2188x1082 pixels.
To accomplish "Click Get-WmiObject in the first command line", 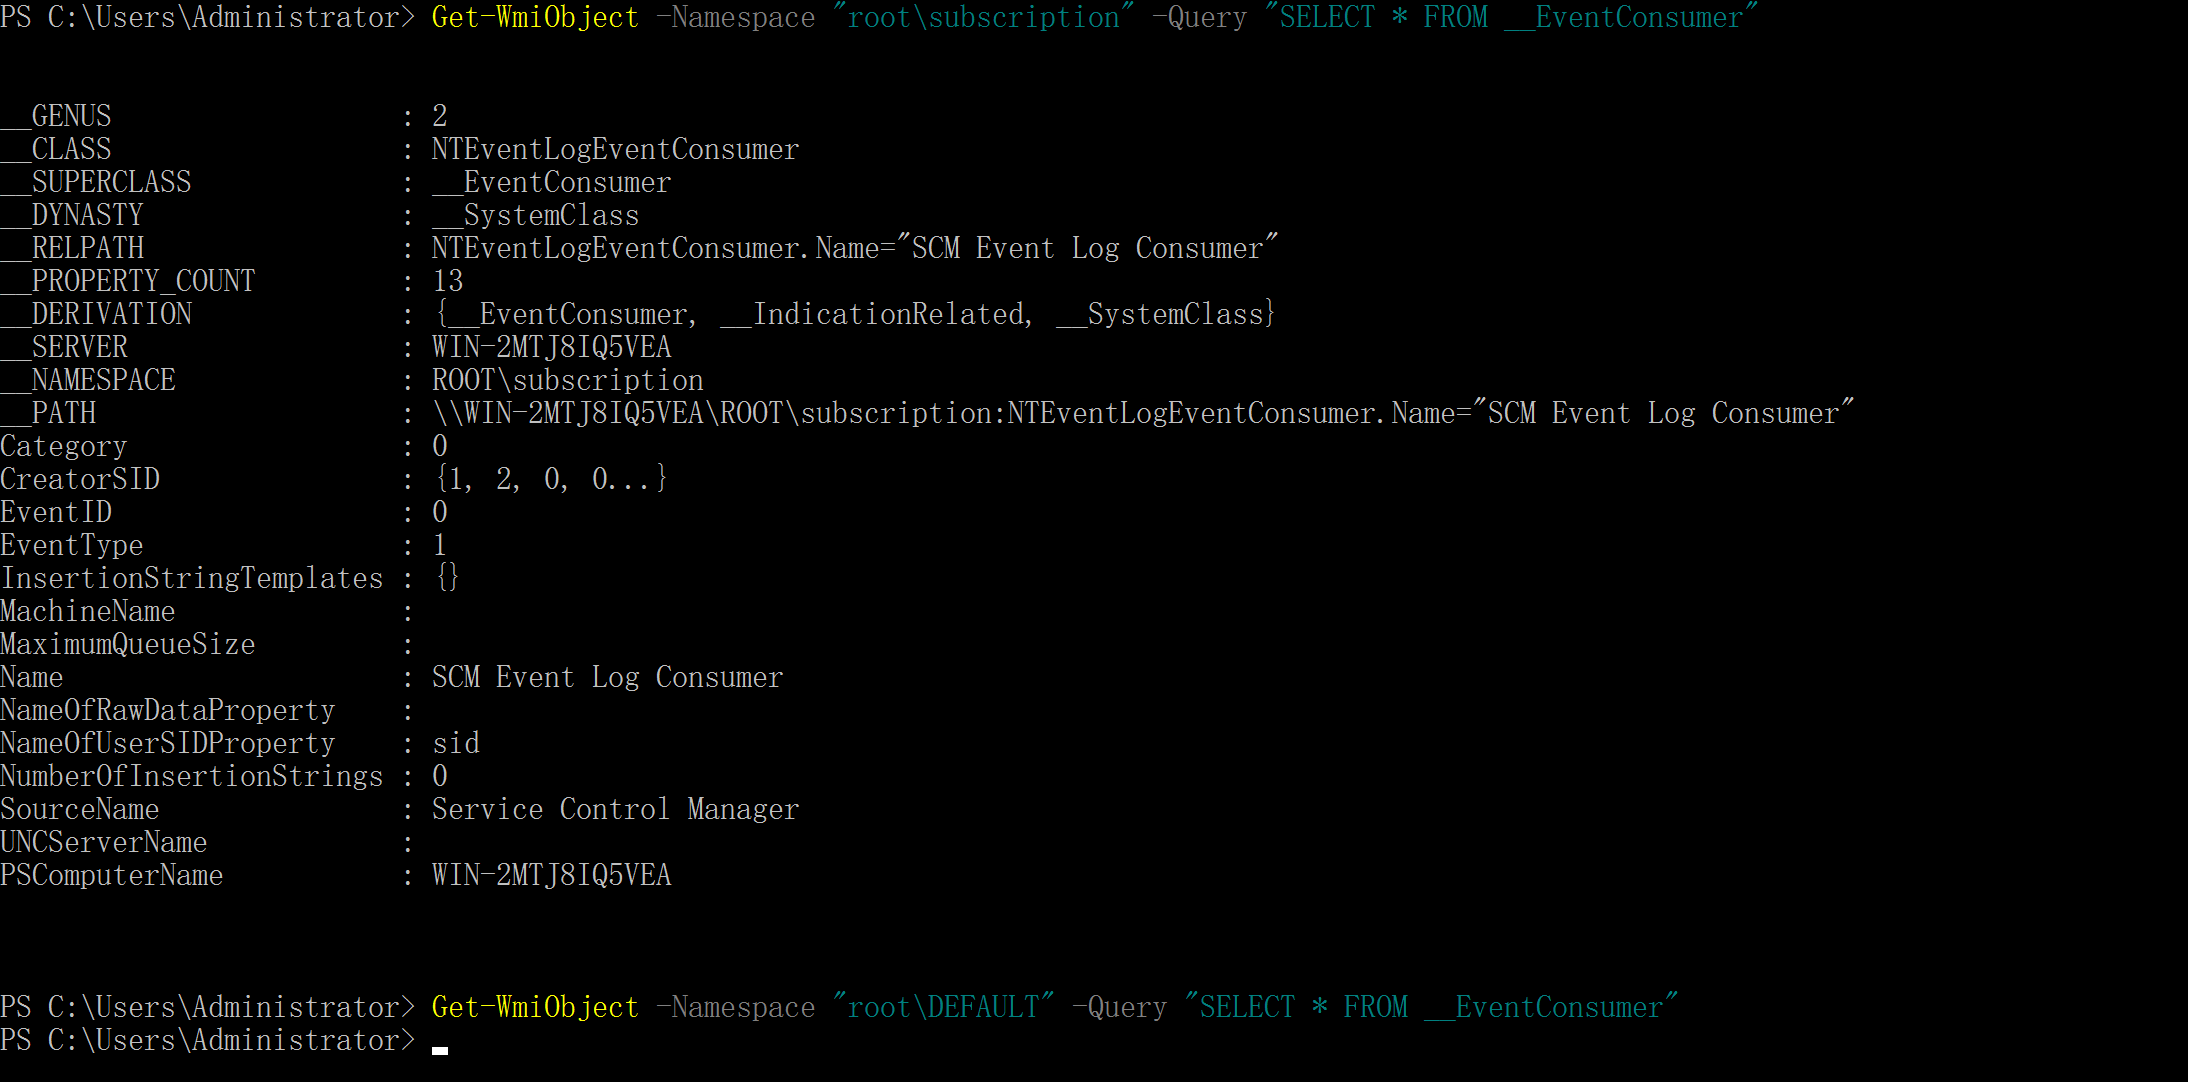I will [534, 18].
